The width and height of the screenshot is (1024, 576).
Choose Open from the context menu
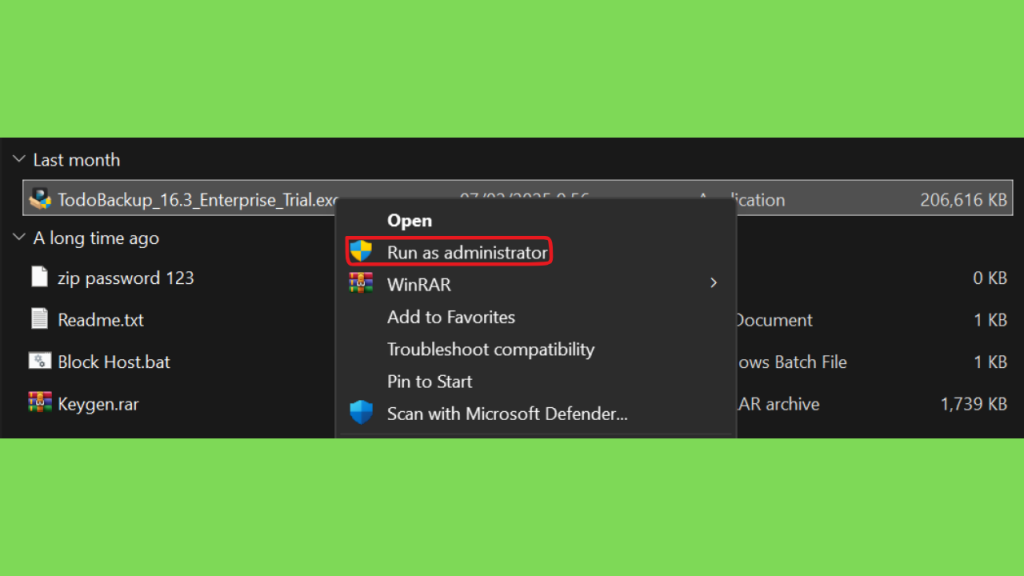click(409, 221)
